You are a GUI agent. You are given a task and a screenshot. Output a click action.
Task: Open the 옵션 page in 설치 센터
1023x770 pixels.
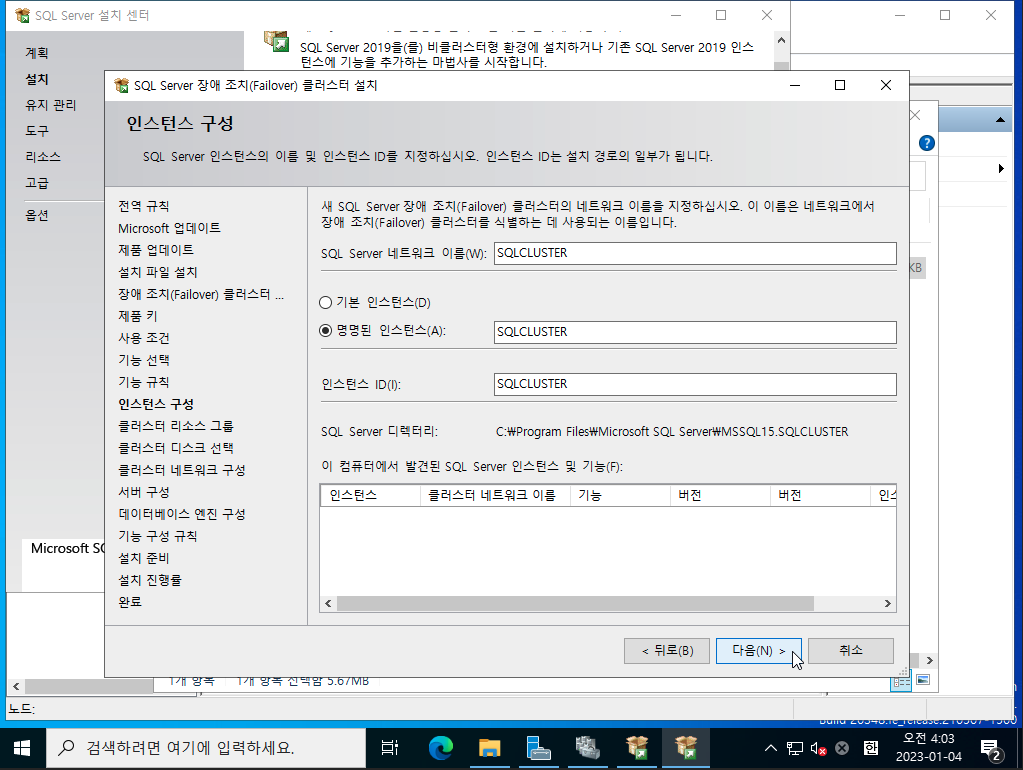click(x=37, y=215)
